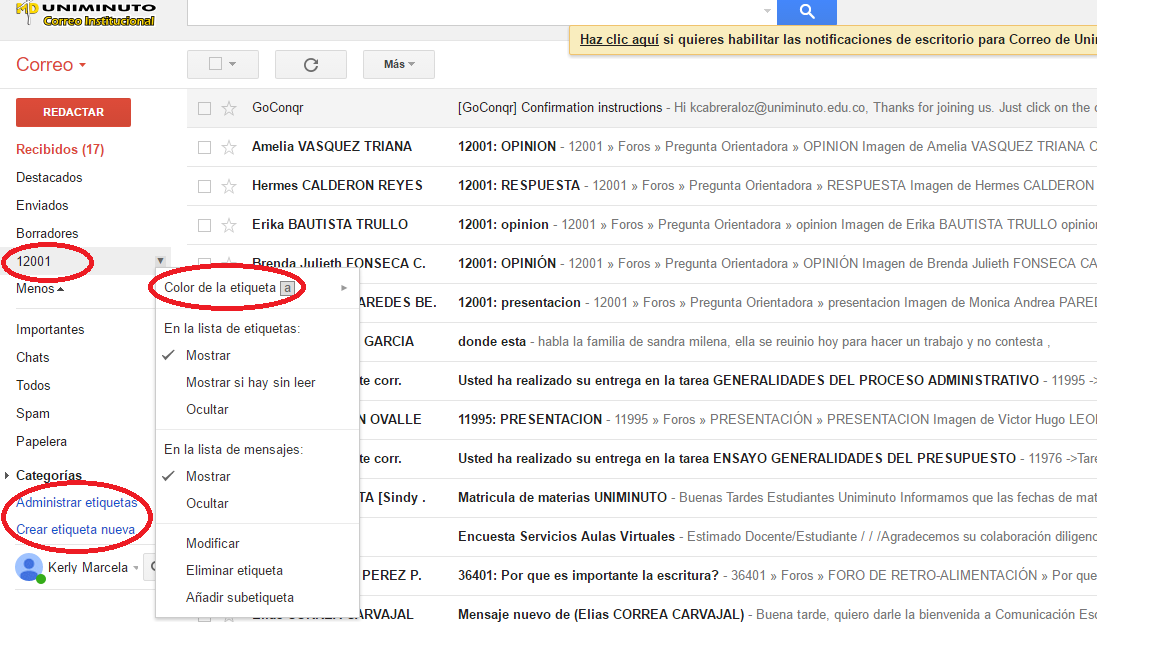The image size is (1152, 648).
Task: Open Color de la etiqueta submenu
Action: click(257, 288)
